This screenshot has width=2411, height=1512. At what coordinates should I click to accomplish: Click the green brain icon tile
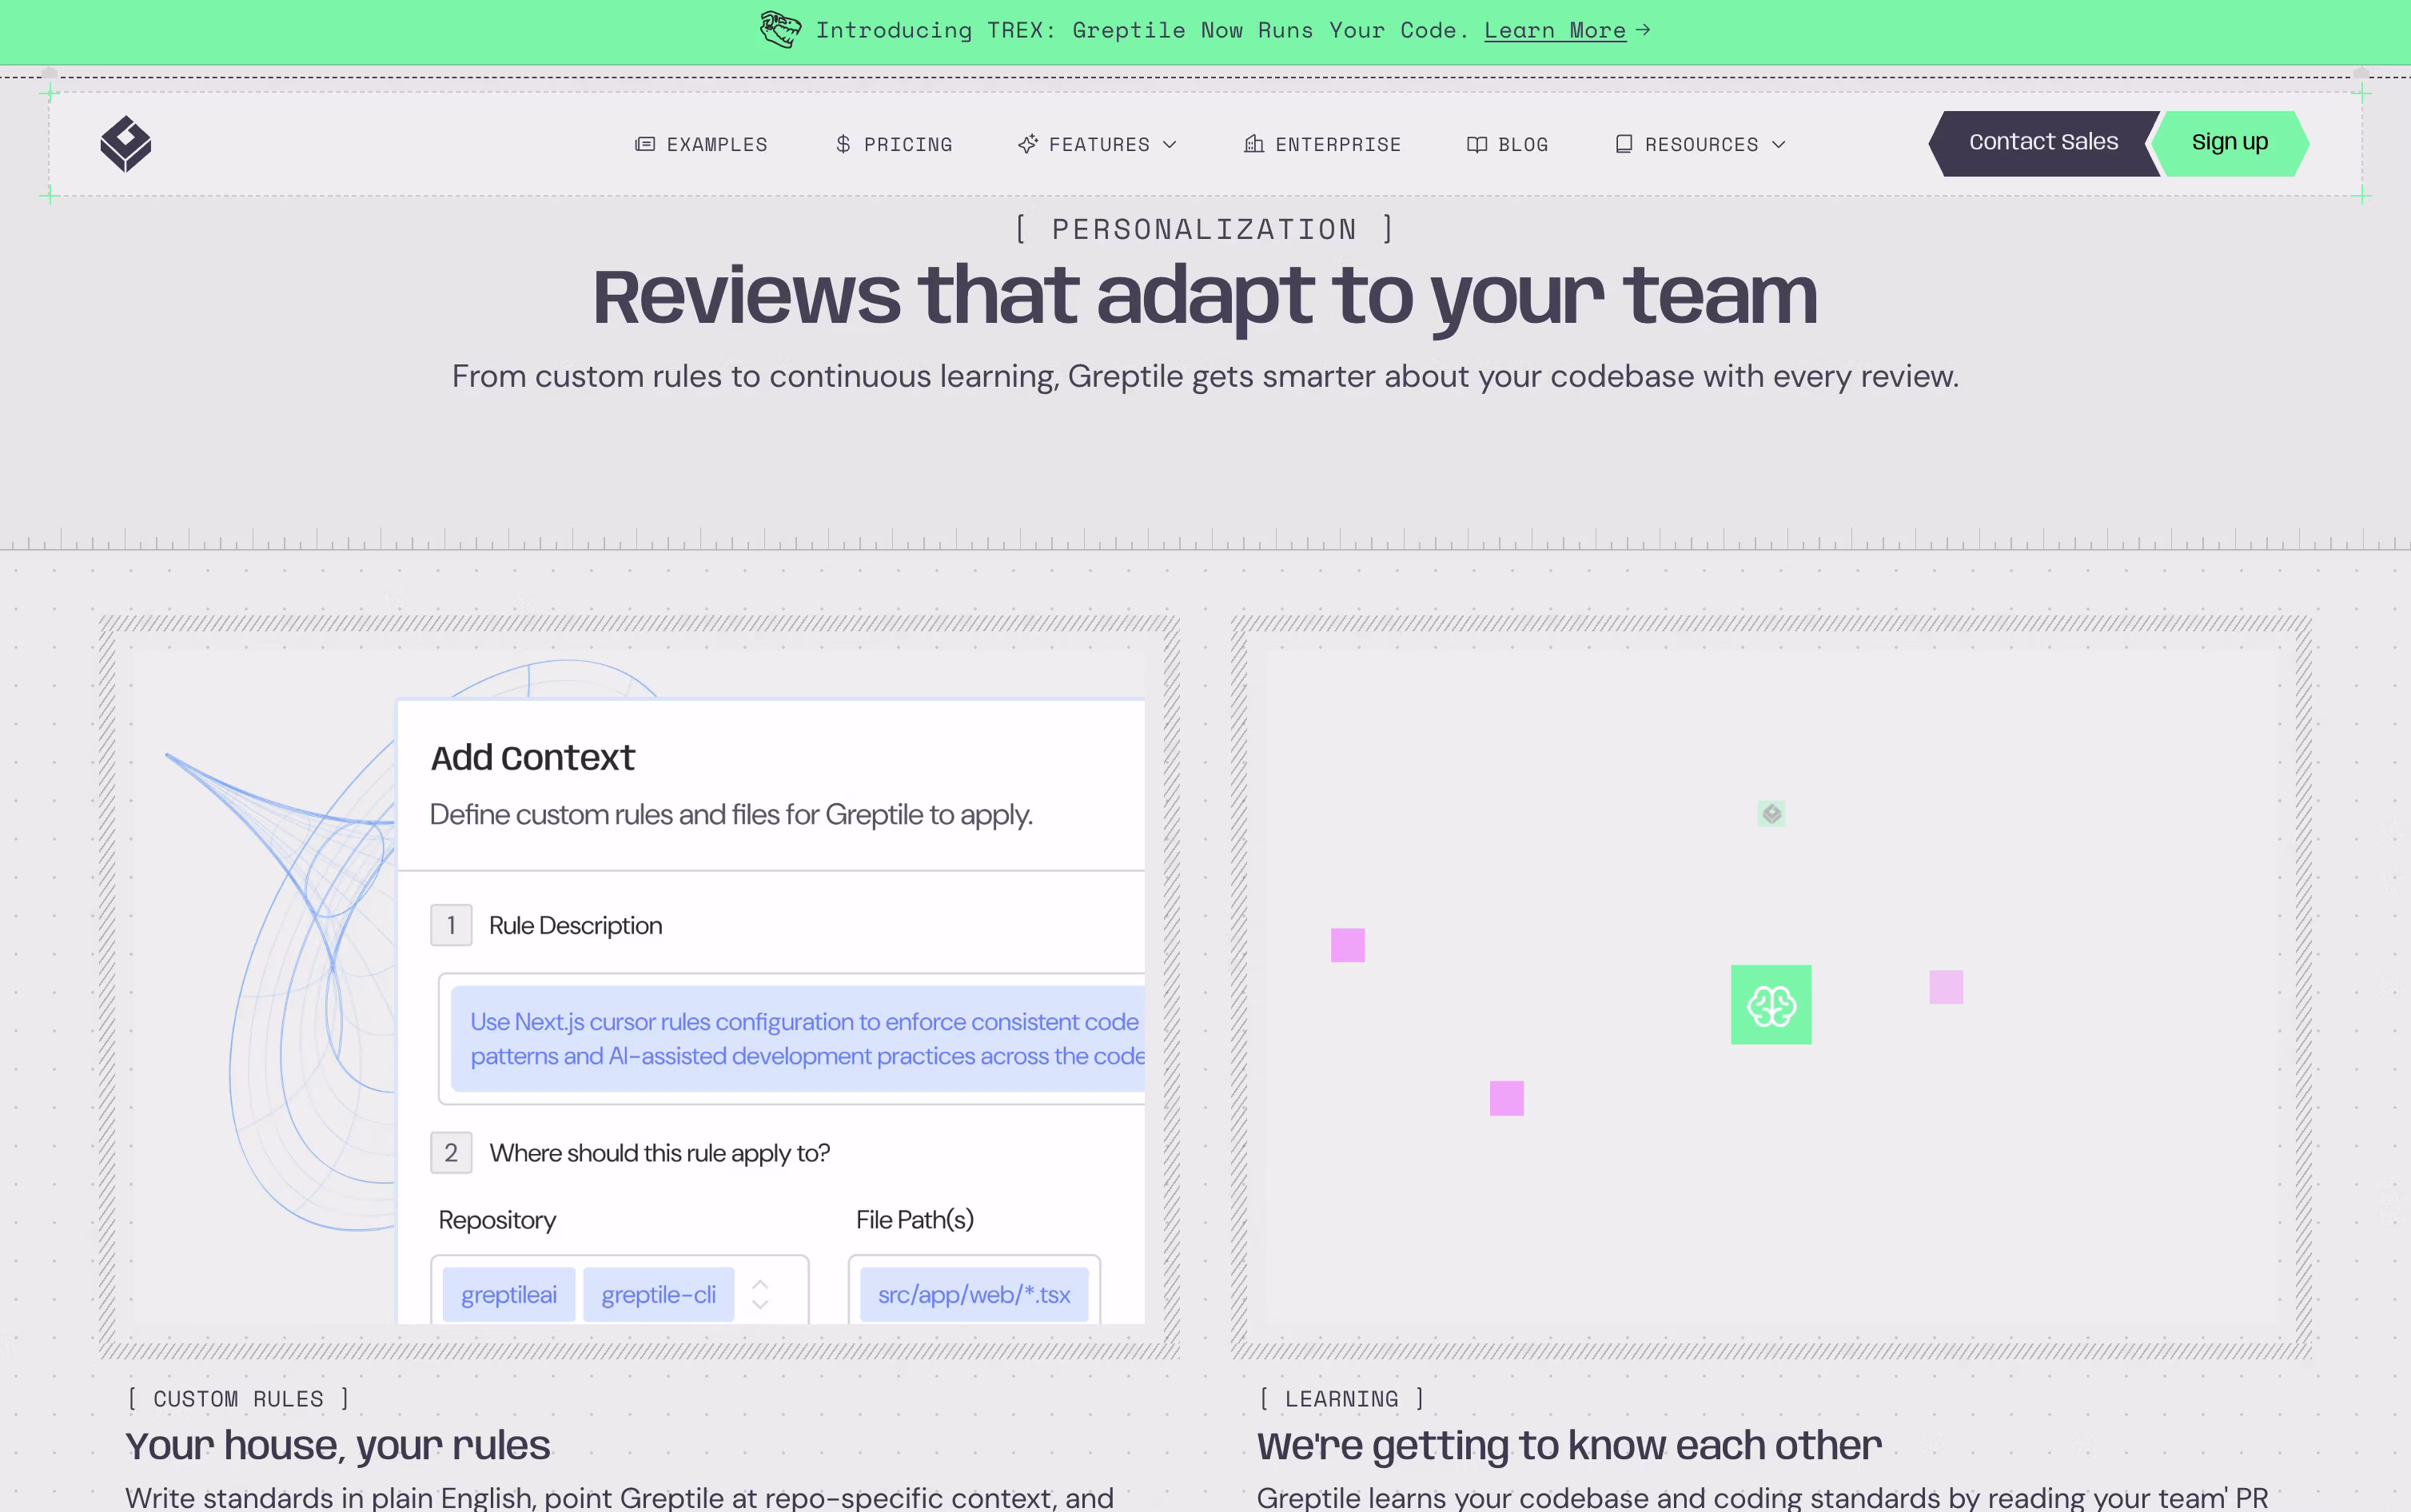[x=1771, y=1004]
